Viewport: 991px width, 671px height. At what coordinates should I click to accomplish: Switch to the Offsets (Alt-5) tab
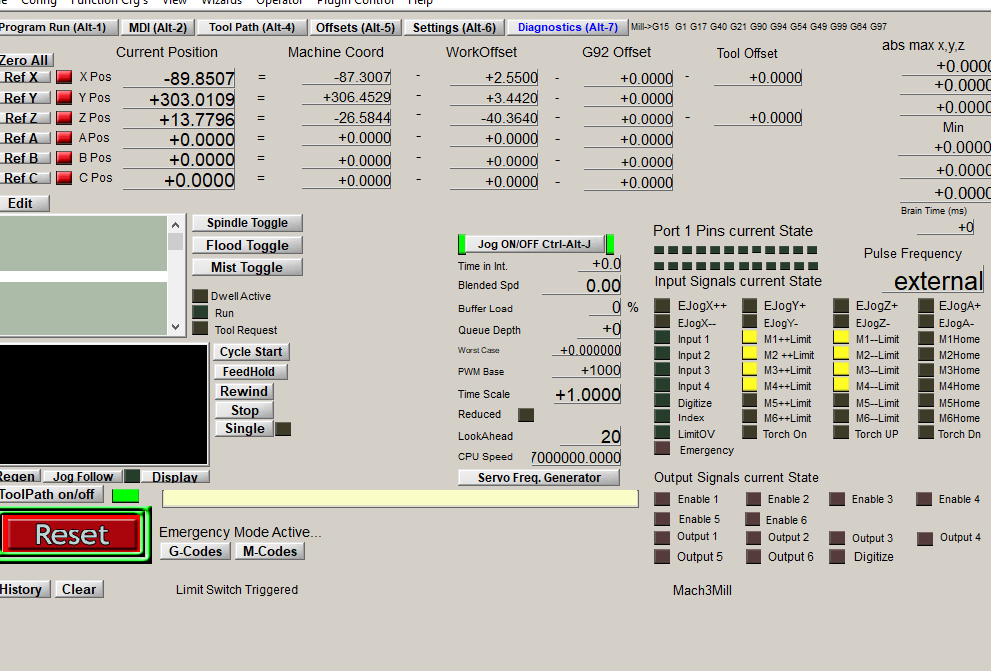(x=355, y=27)
